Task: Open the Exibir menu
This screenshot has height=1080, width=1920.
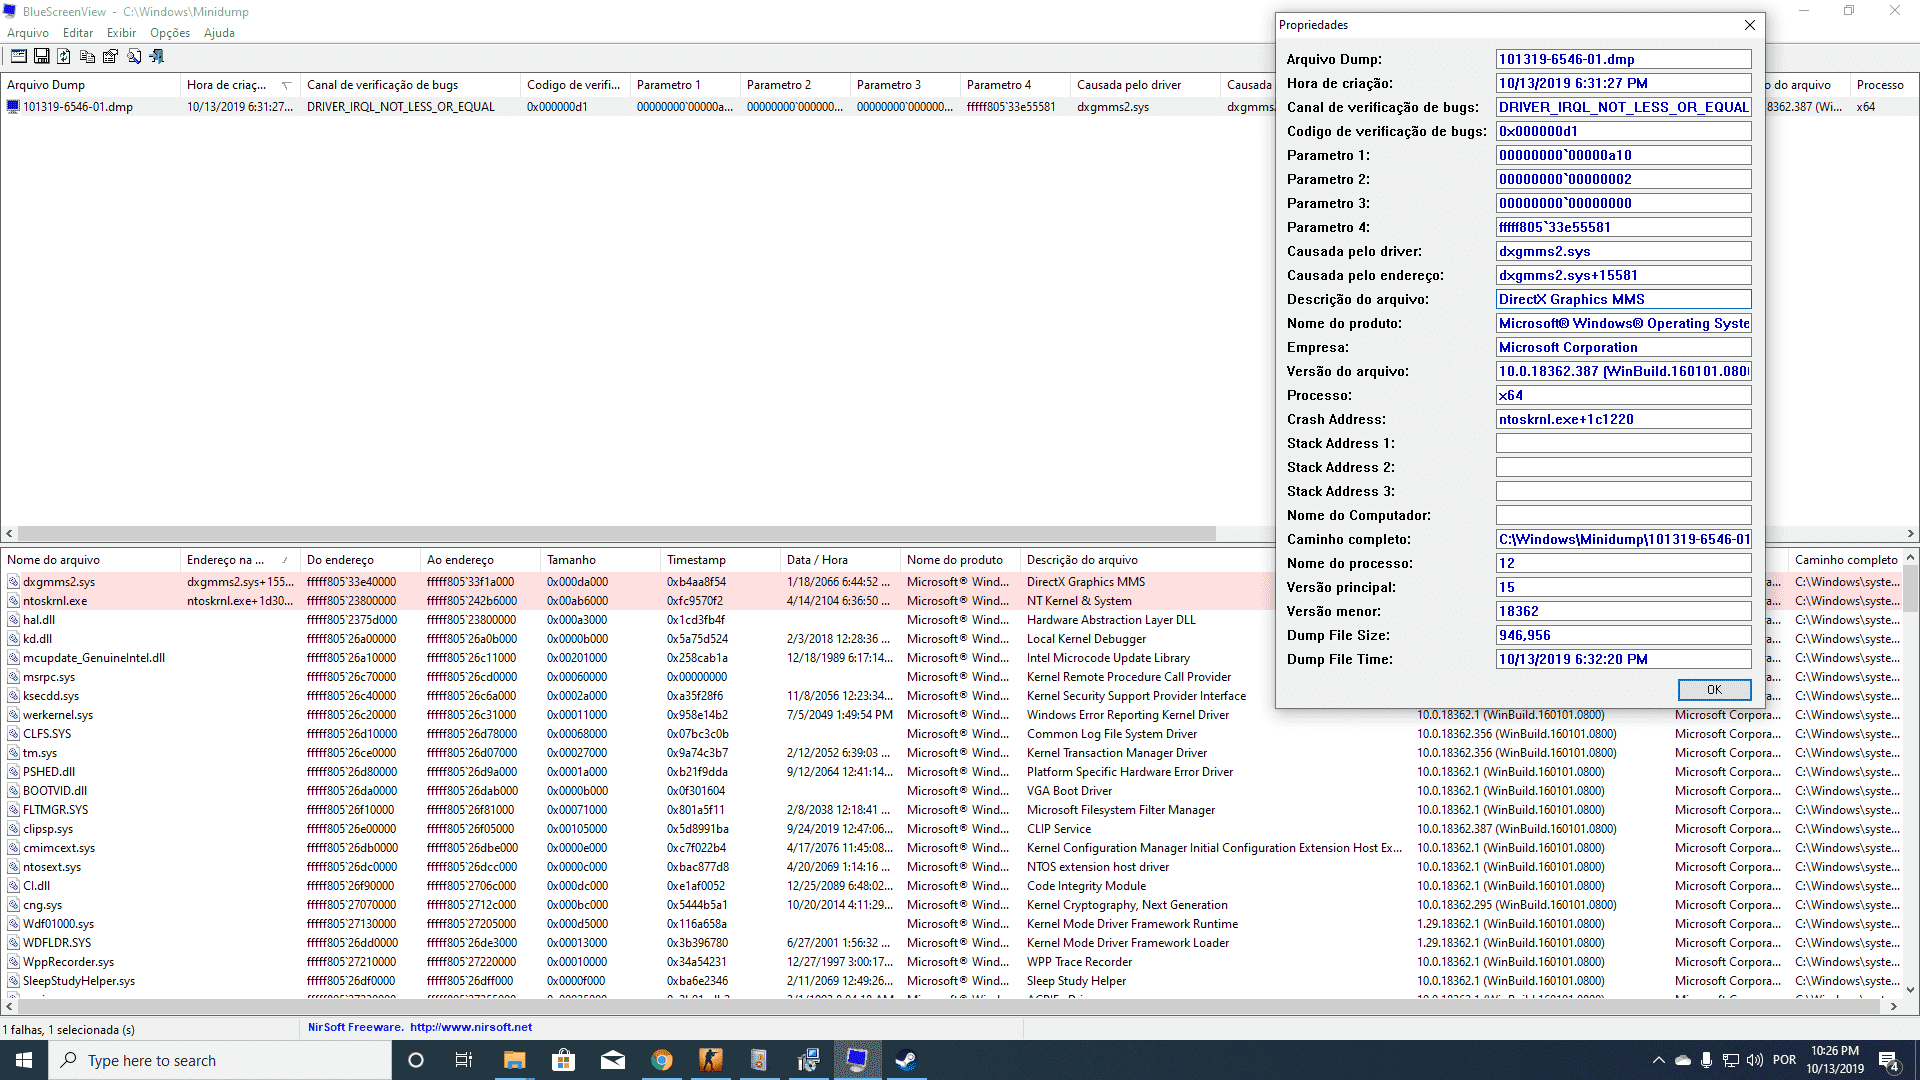Action: [x=121, y=33]
